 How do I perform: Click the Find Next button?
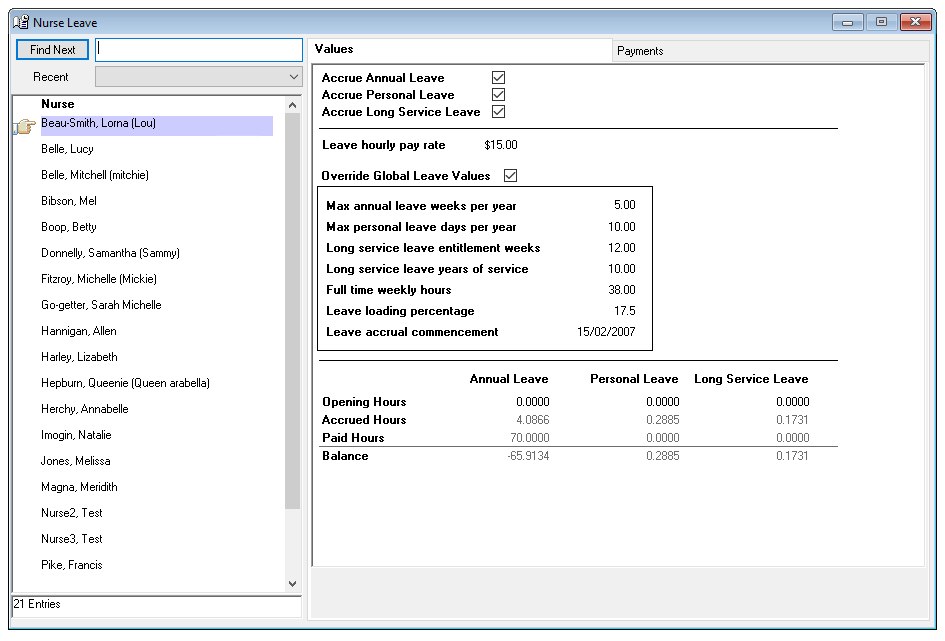[52, 49]
